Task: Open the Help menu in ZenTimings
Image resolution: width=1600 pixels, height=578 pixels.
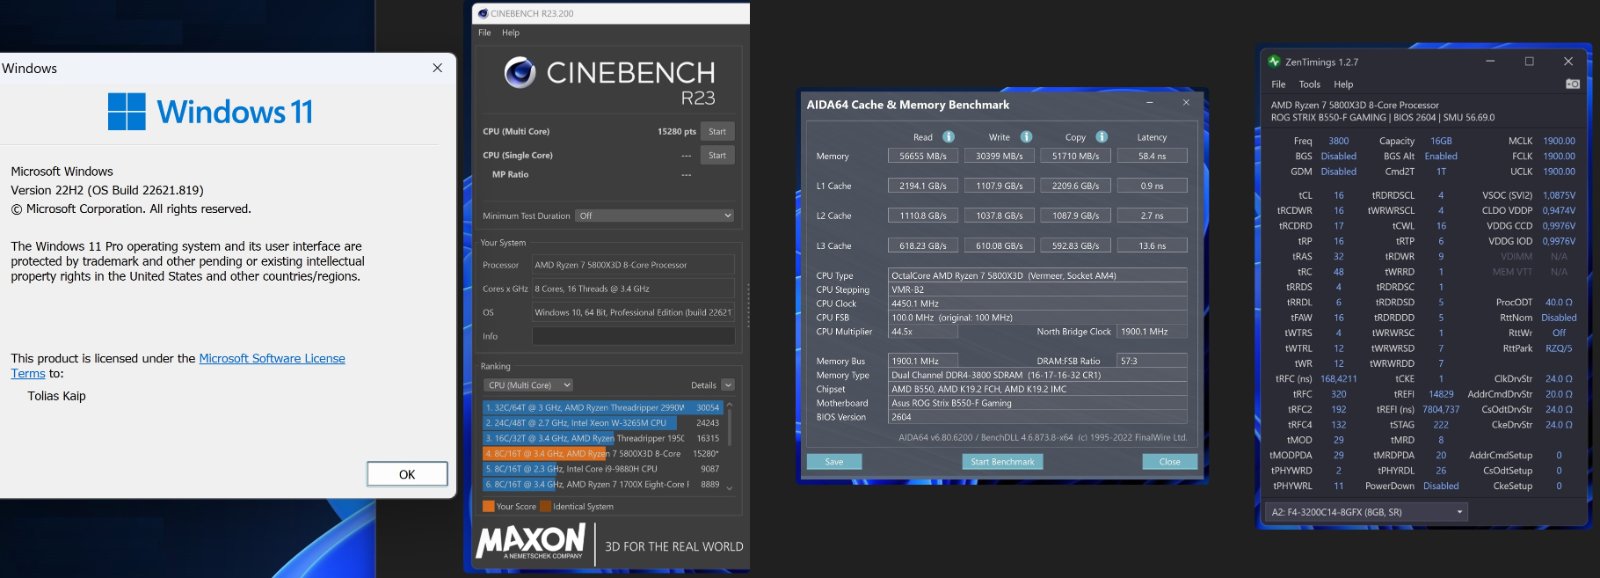Action: (1343, 84)
